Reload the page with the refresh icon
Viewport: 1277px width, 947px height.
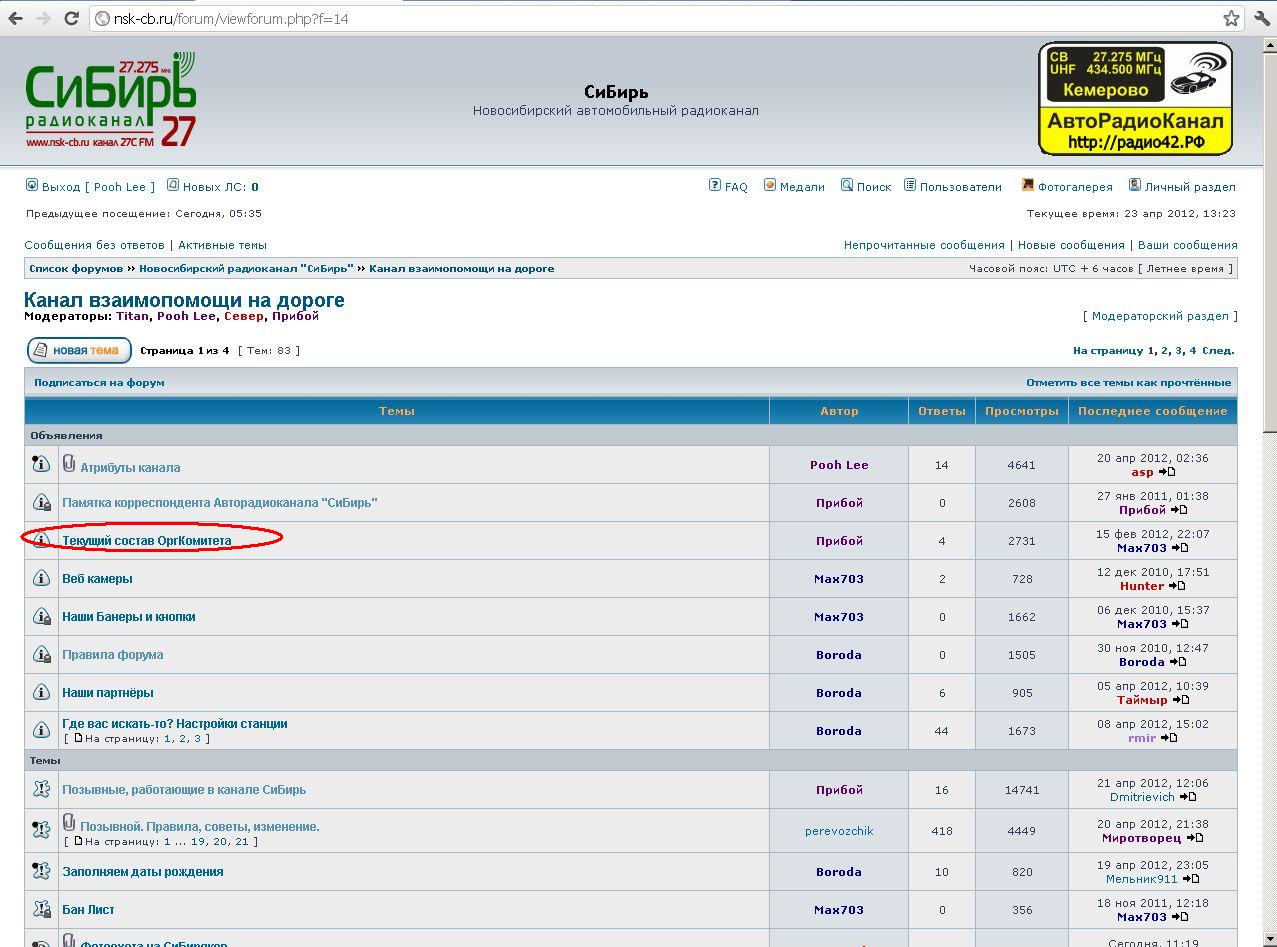(71, 18)
